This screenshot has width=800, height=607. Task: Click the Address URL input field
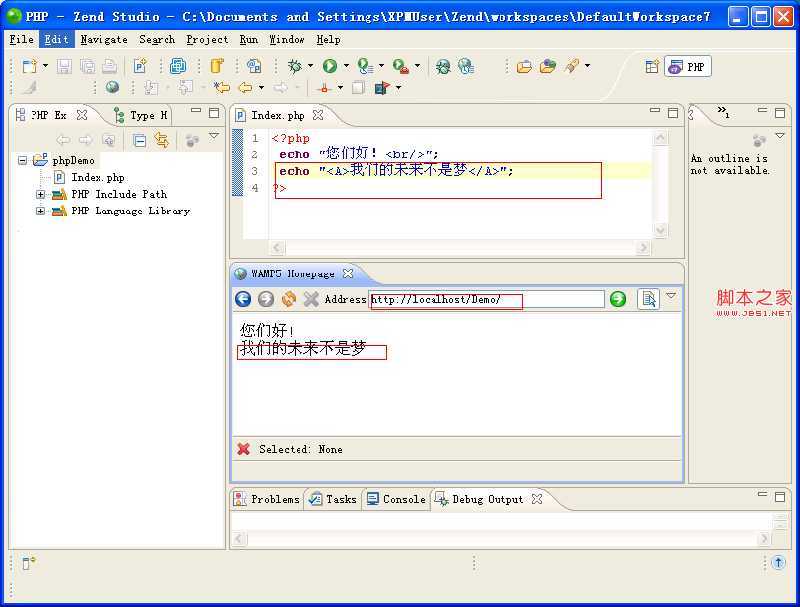coord(487,299)
